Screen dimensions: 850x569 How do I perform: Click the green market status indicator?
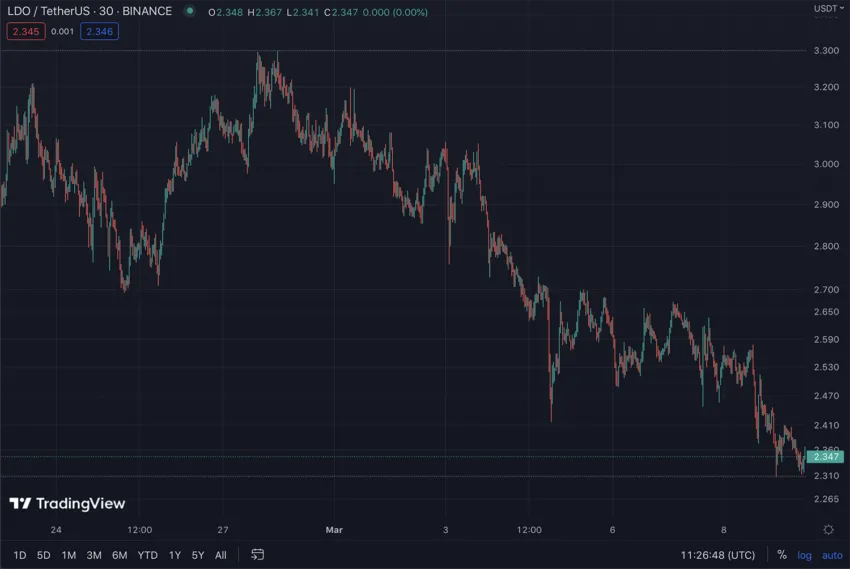click(189, 11)
